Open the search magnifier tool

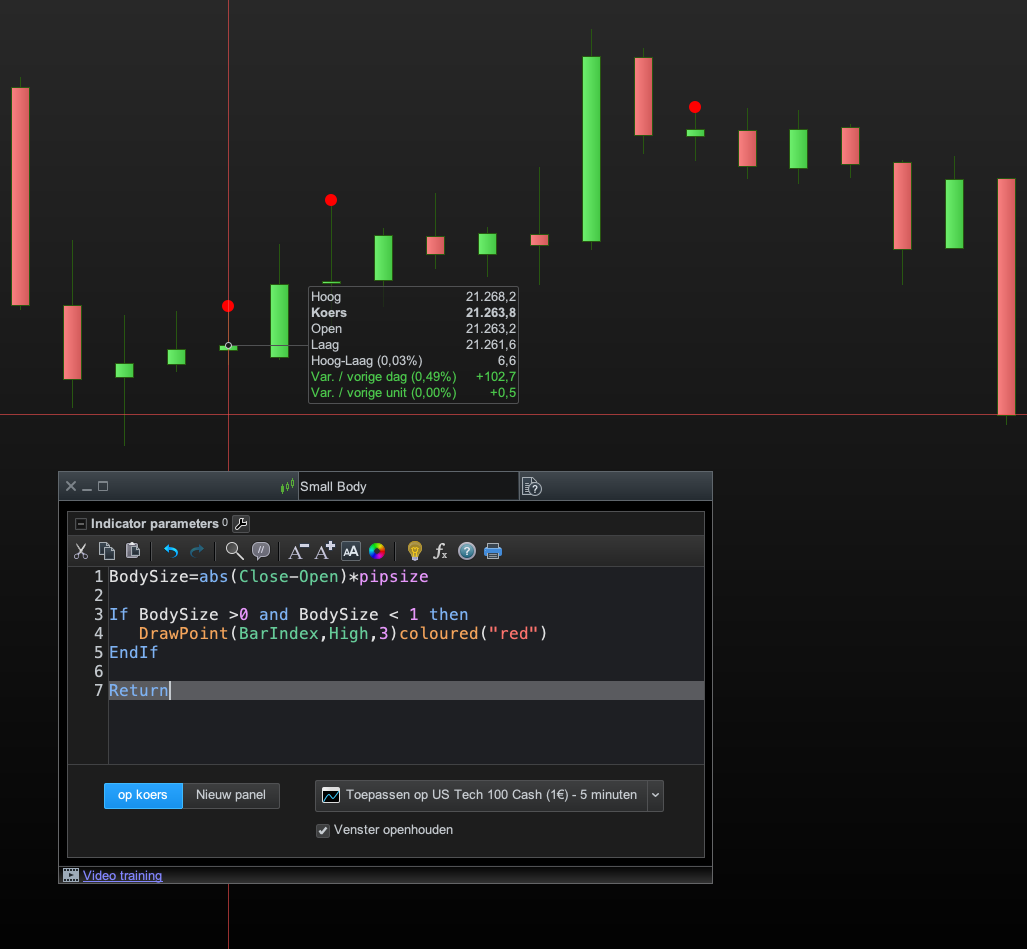pyautogui.click(x=234, y=551)
